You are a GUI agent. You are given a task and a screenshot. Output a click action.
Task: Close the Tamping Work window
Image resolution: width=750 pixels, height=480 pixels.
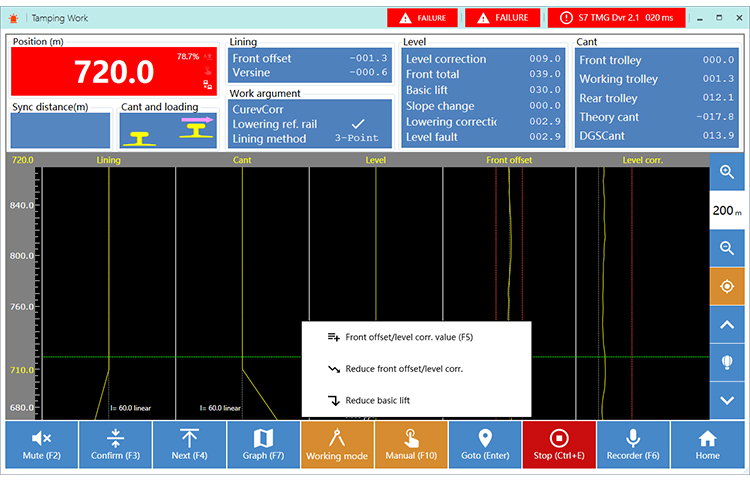pos(739,18)
